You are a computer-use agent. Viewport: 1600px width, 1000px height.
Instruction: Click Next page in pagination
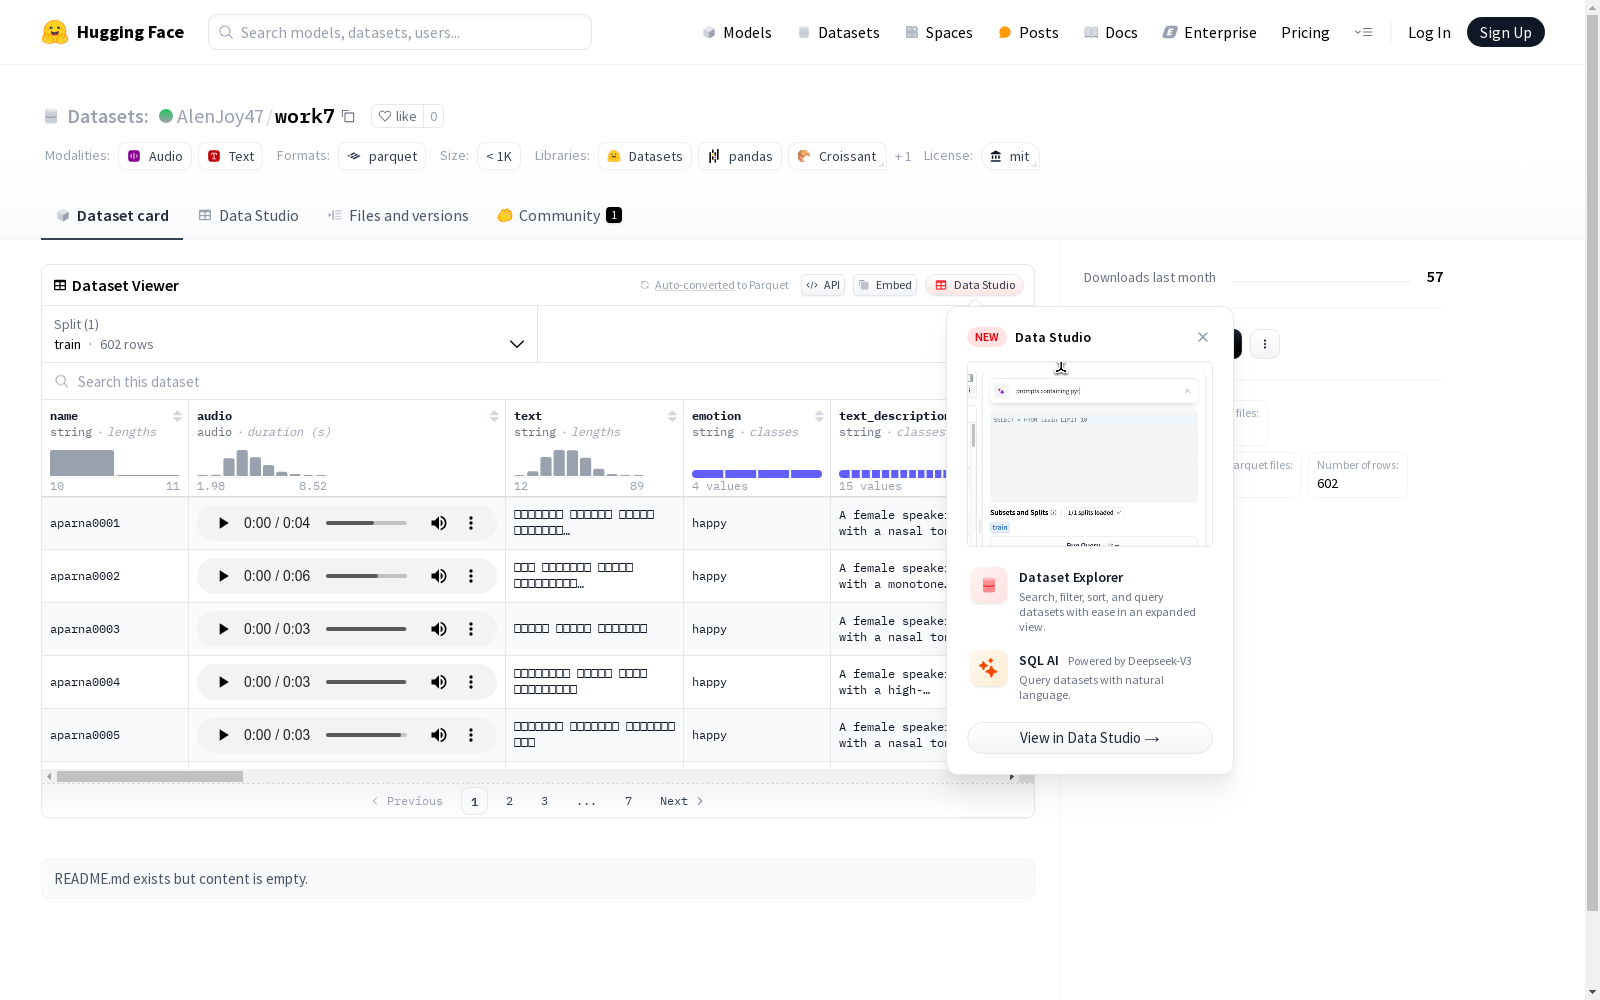[682, 801]
